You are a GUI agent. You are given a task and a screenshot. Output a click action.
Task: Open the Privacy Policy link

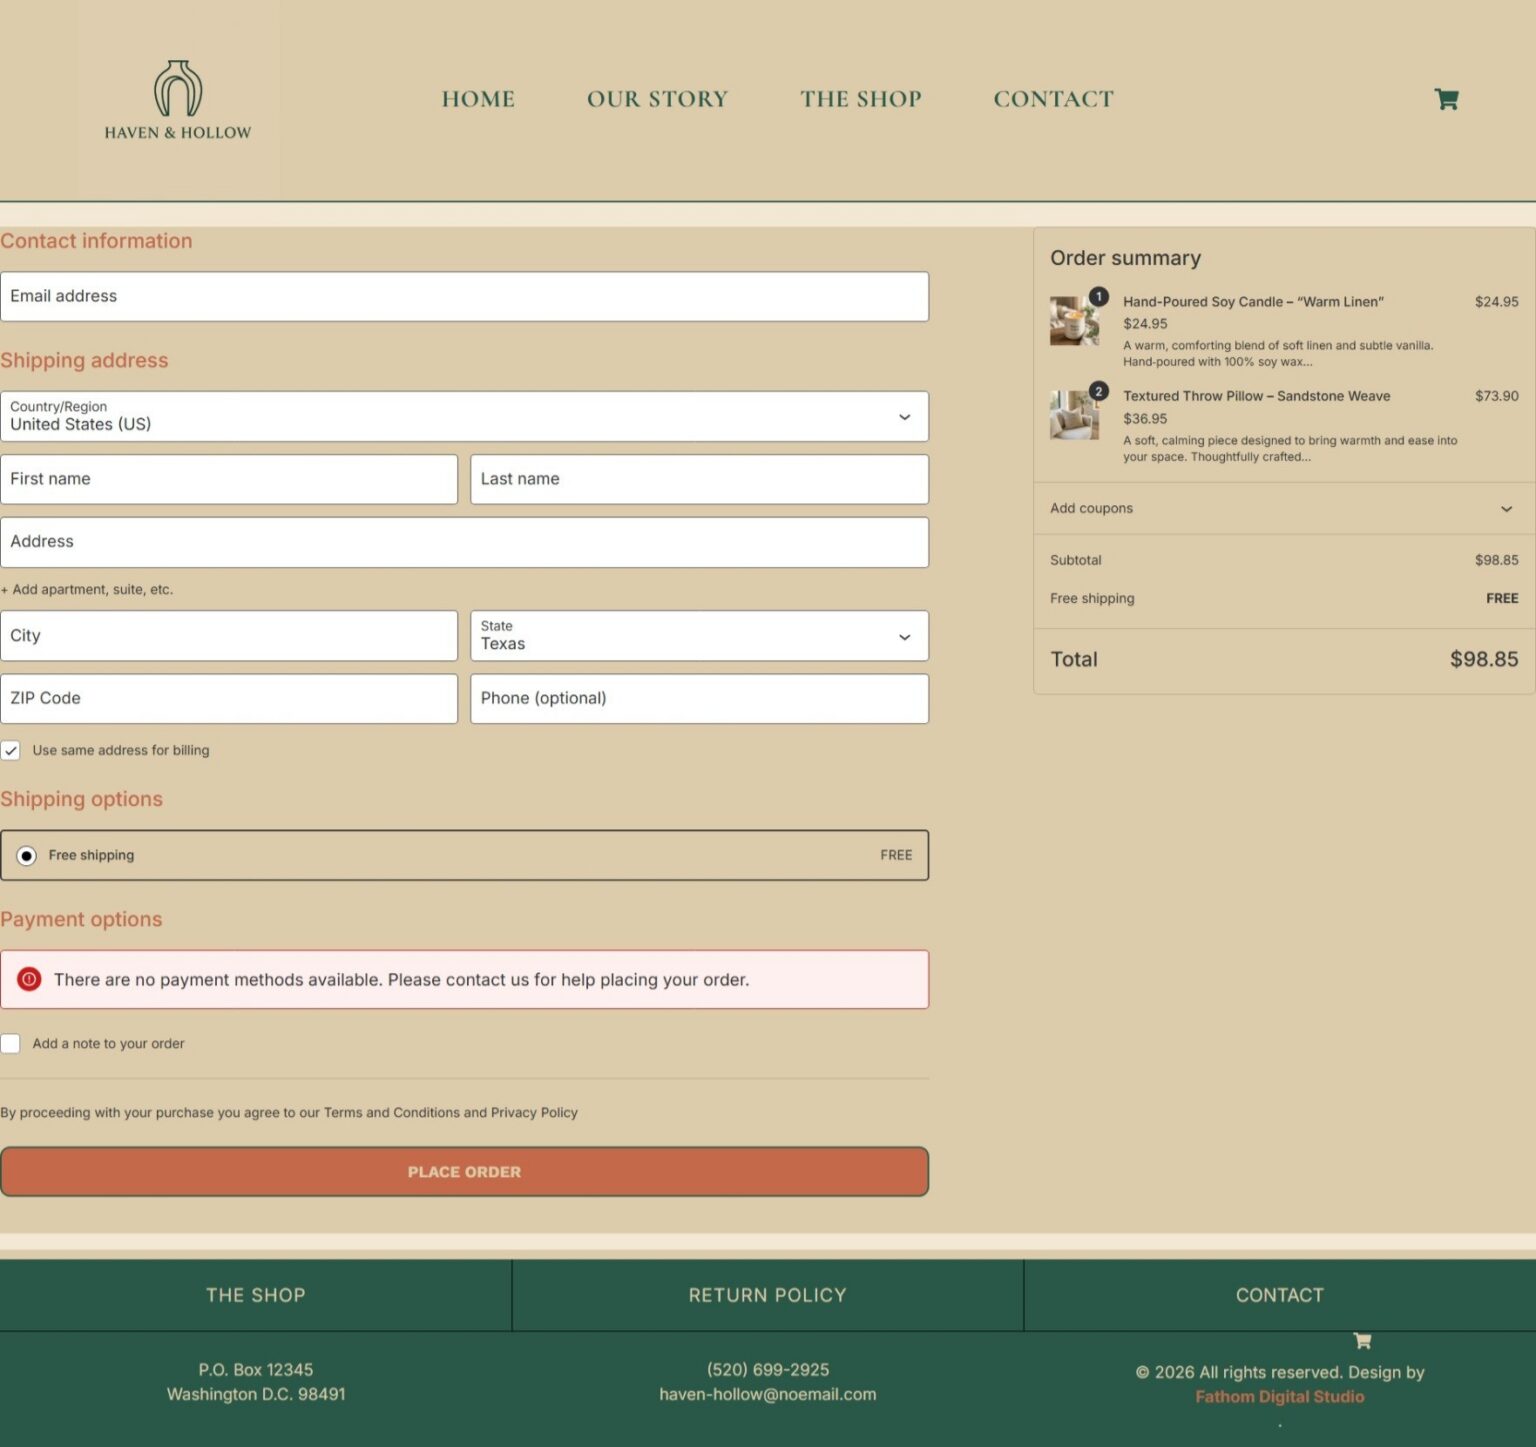click(x=534, y=1112)
